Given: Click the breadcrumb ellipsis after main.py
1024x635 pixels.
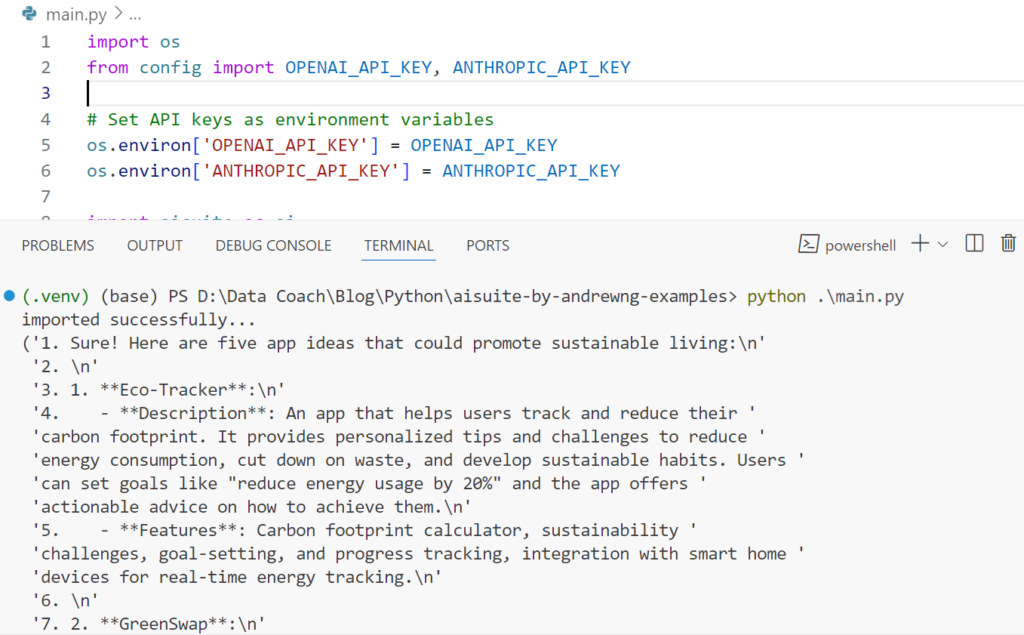Looking at the screenshot, I should pyautogui.click(x=135, y=14).
